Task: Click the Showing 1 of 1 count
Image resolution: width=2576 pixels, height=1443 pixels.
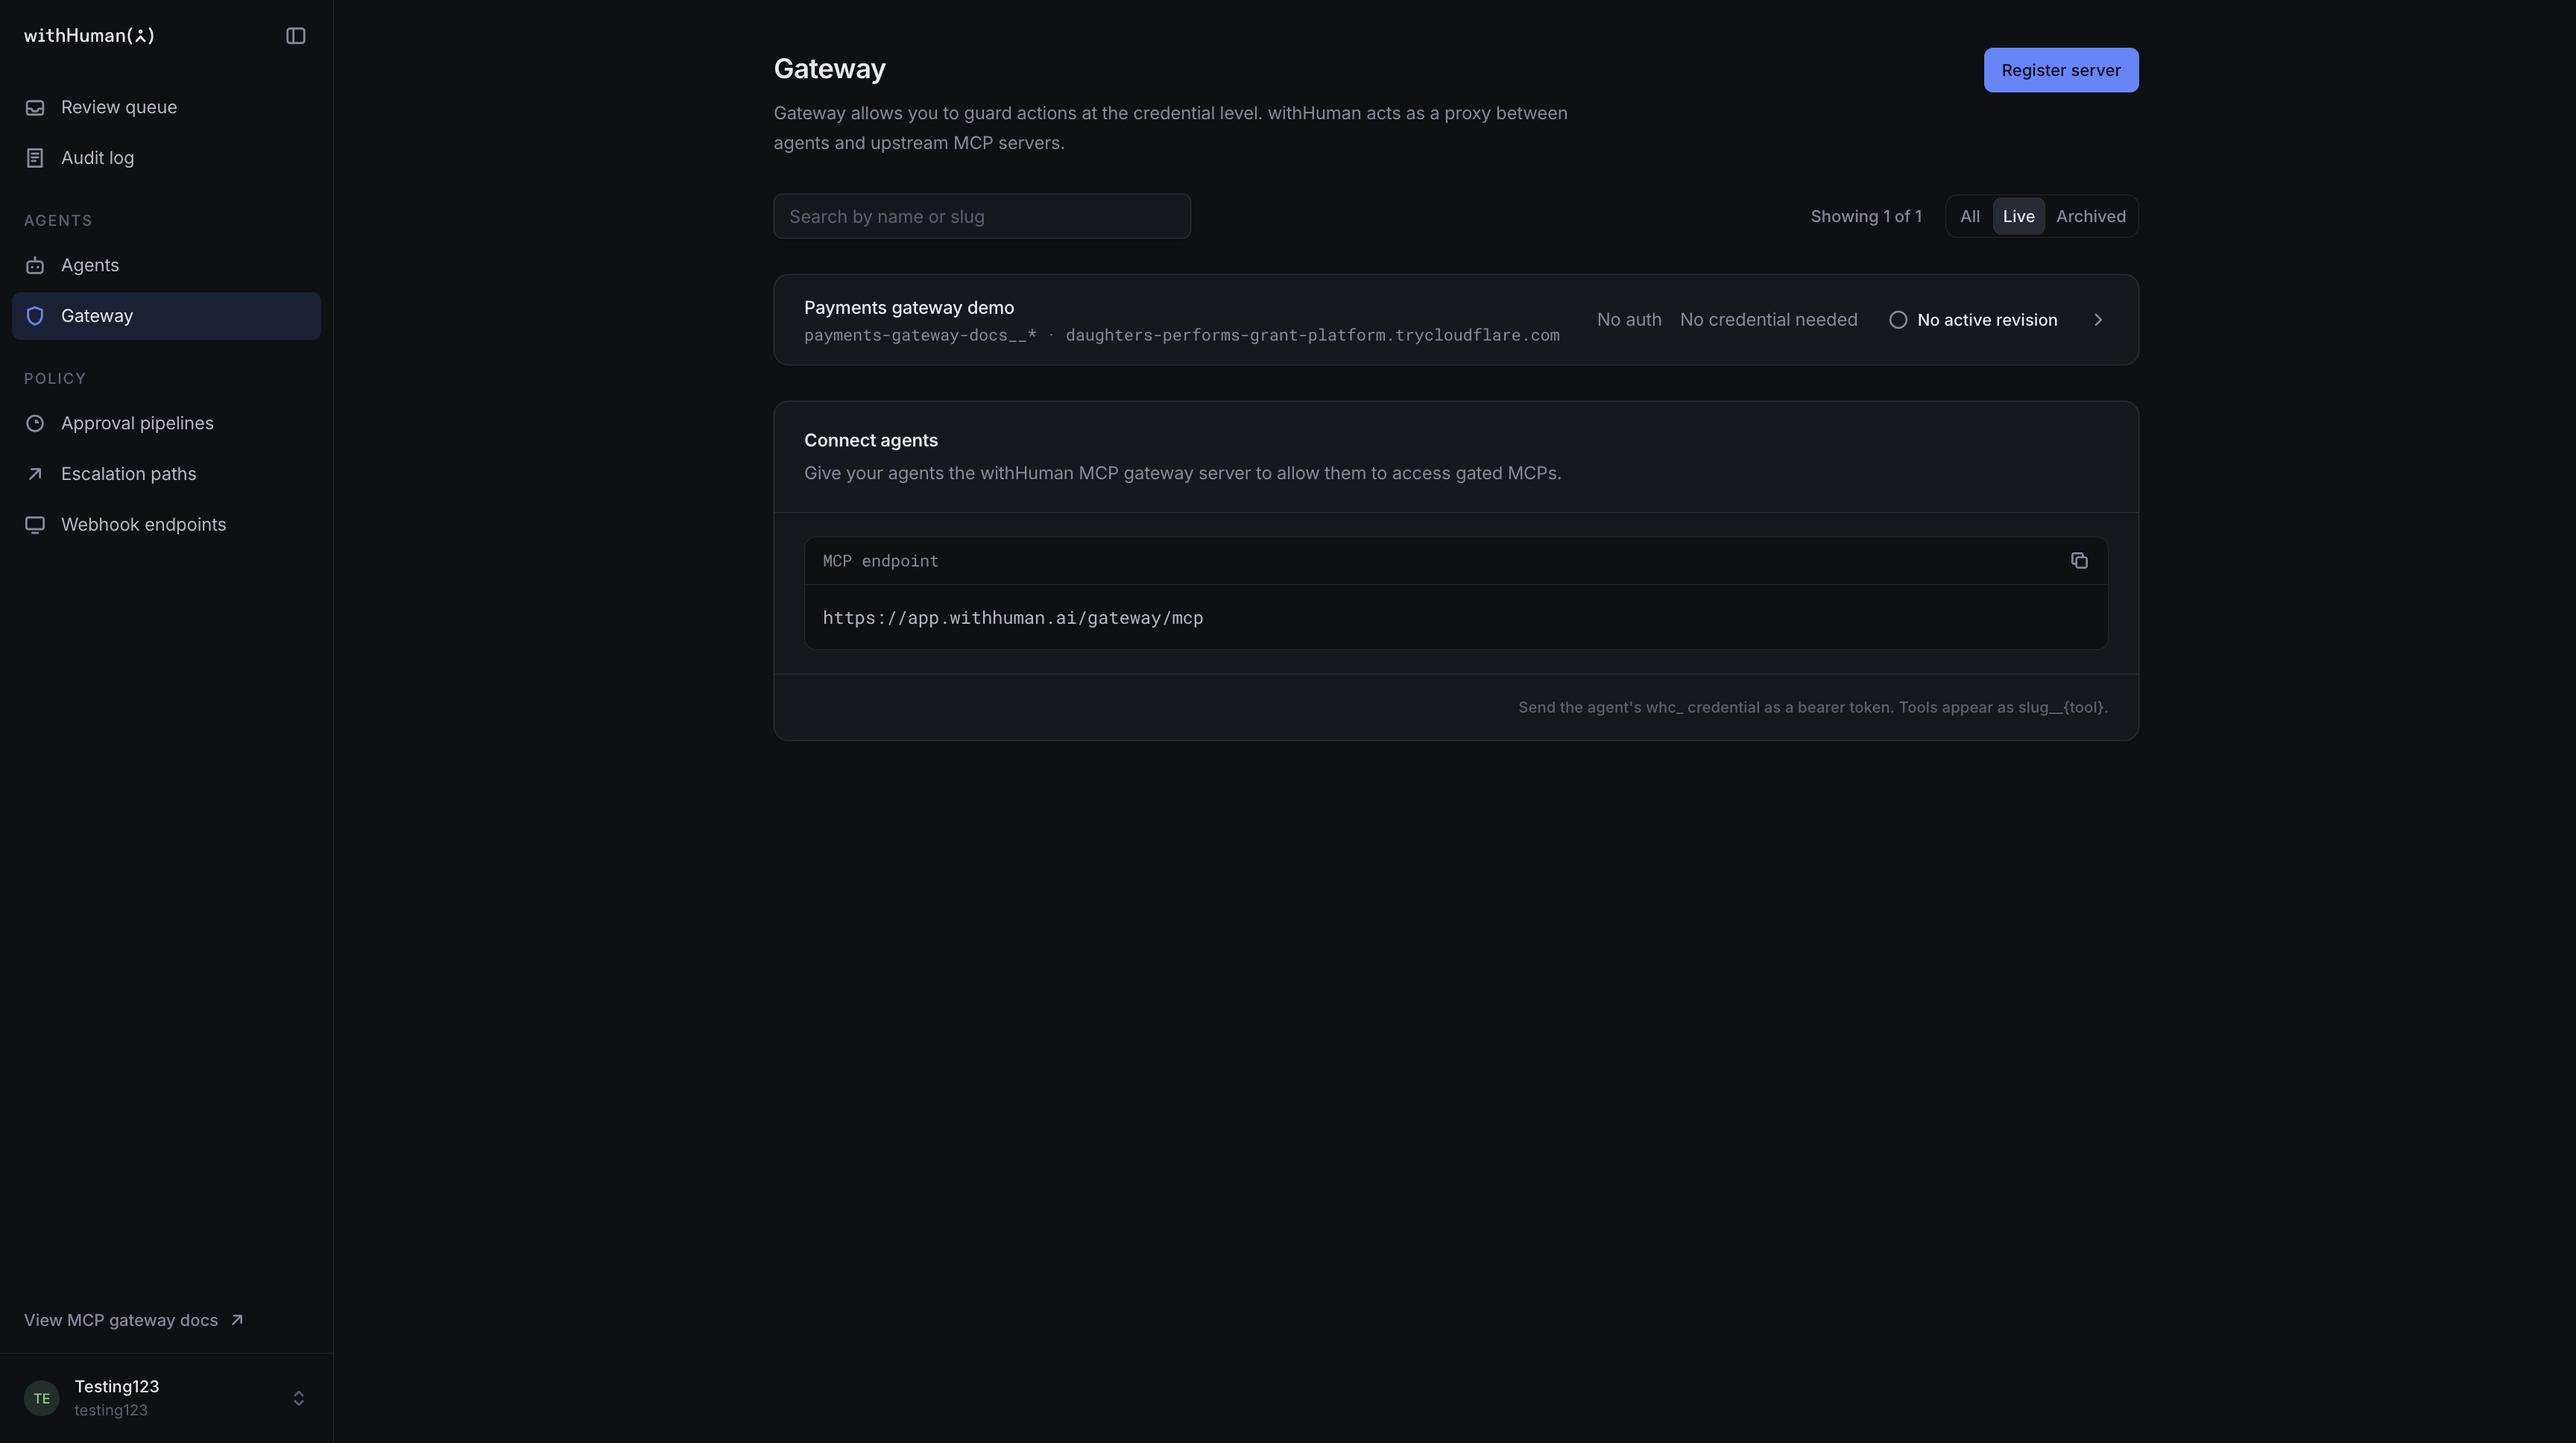Action: coord(1865,216)
